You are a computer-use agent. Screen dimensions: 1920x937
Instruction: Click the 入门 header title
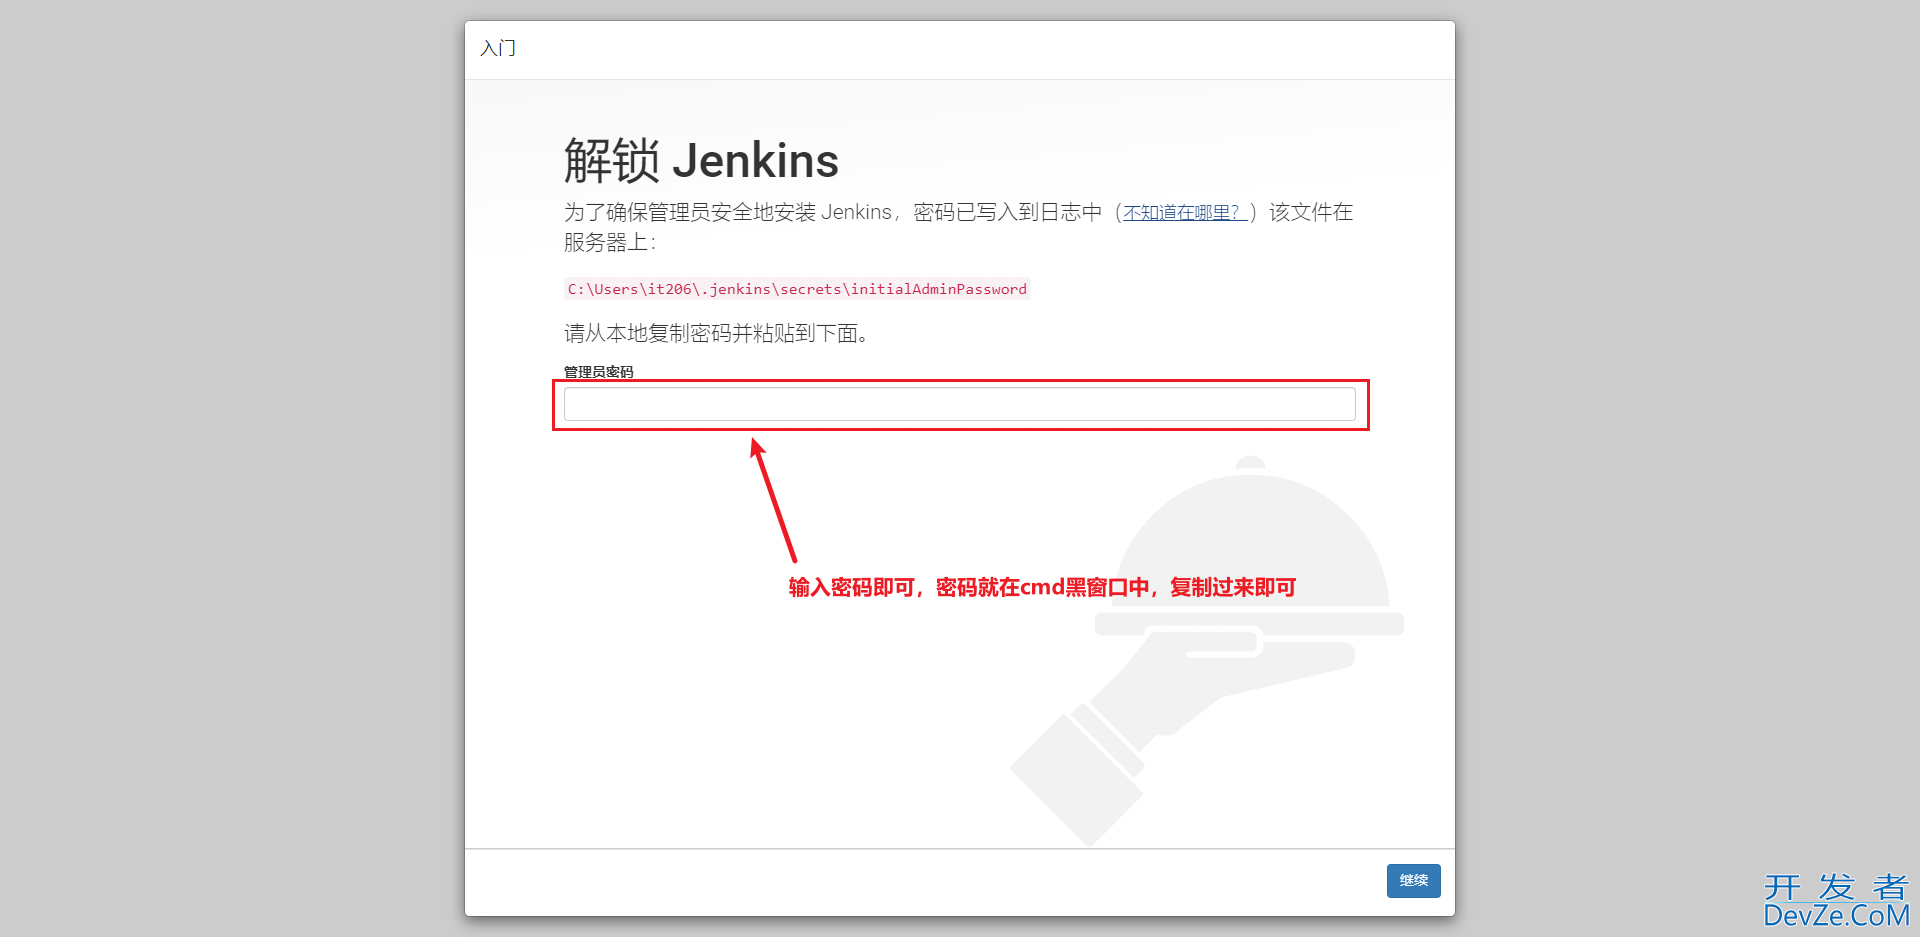click(498, 48)
